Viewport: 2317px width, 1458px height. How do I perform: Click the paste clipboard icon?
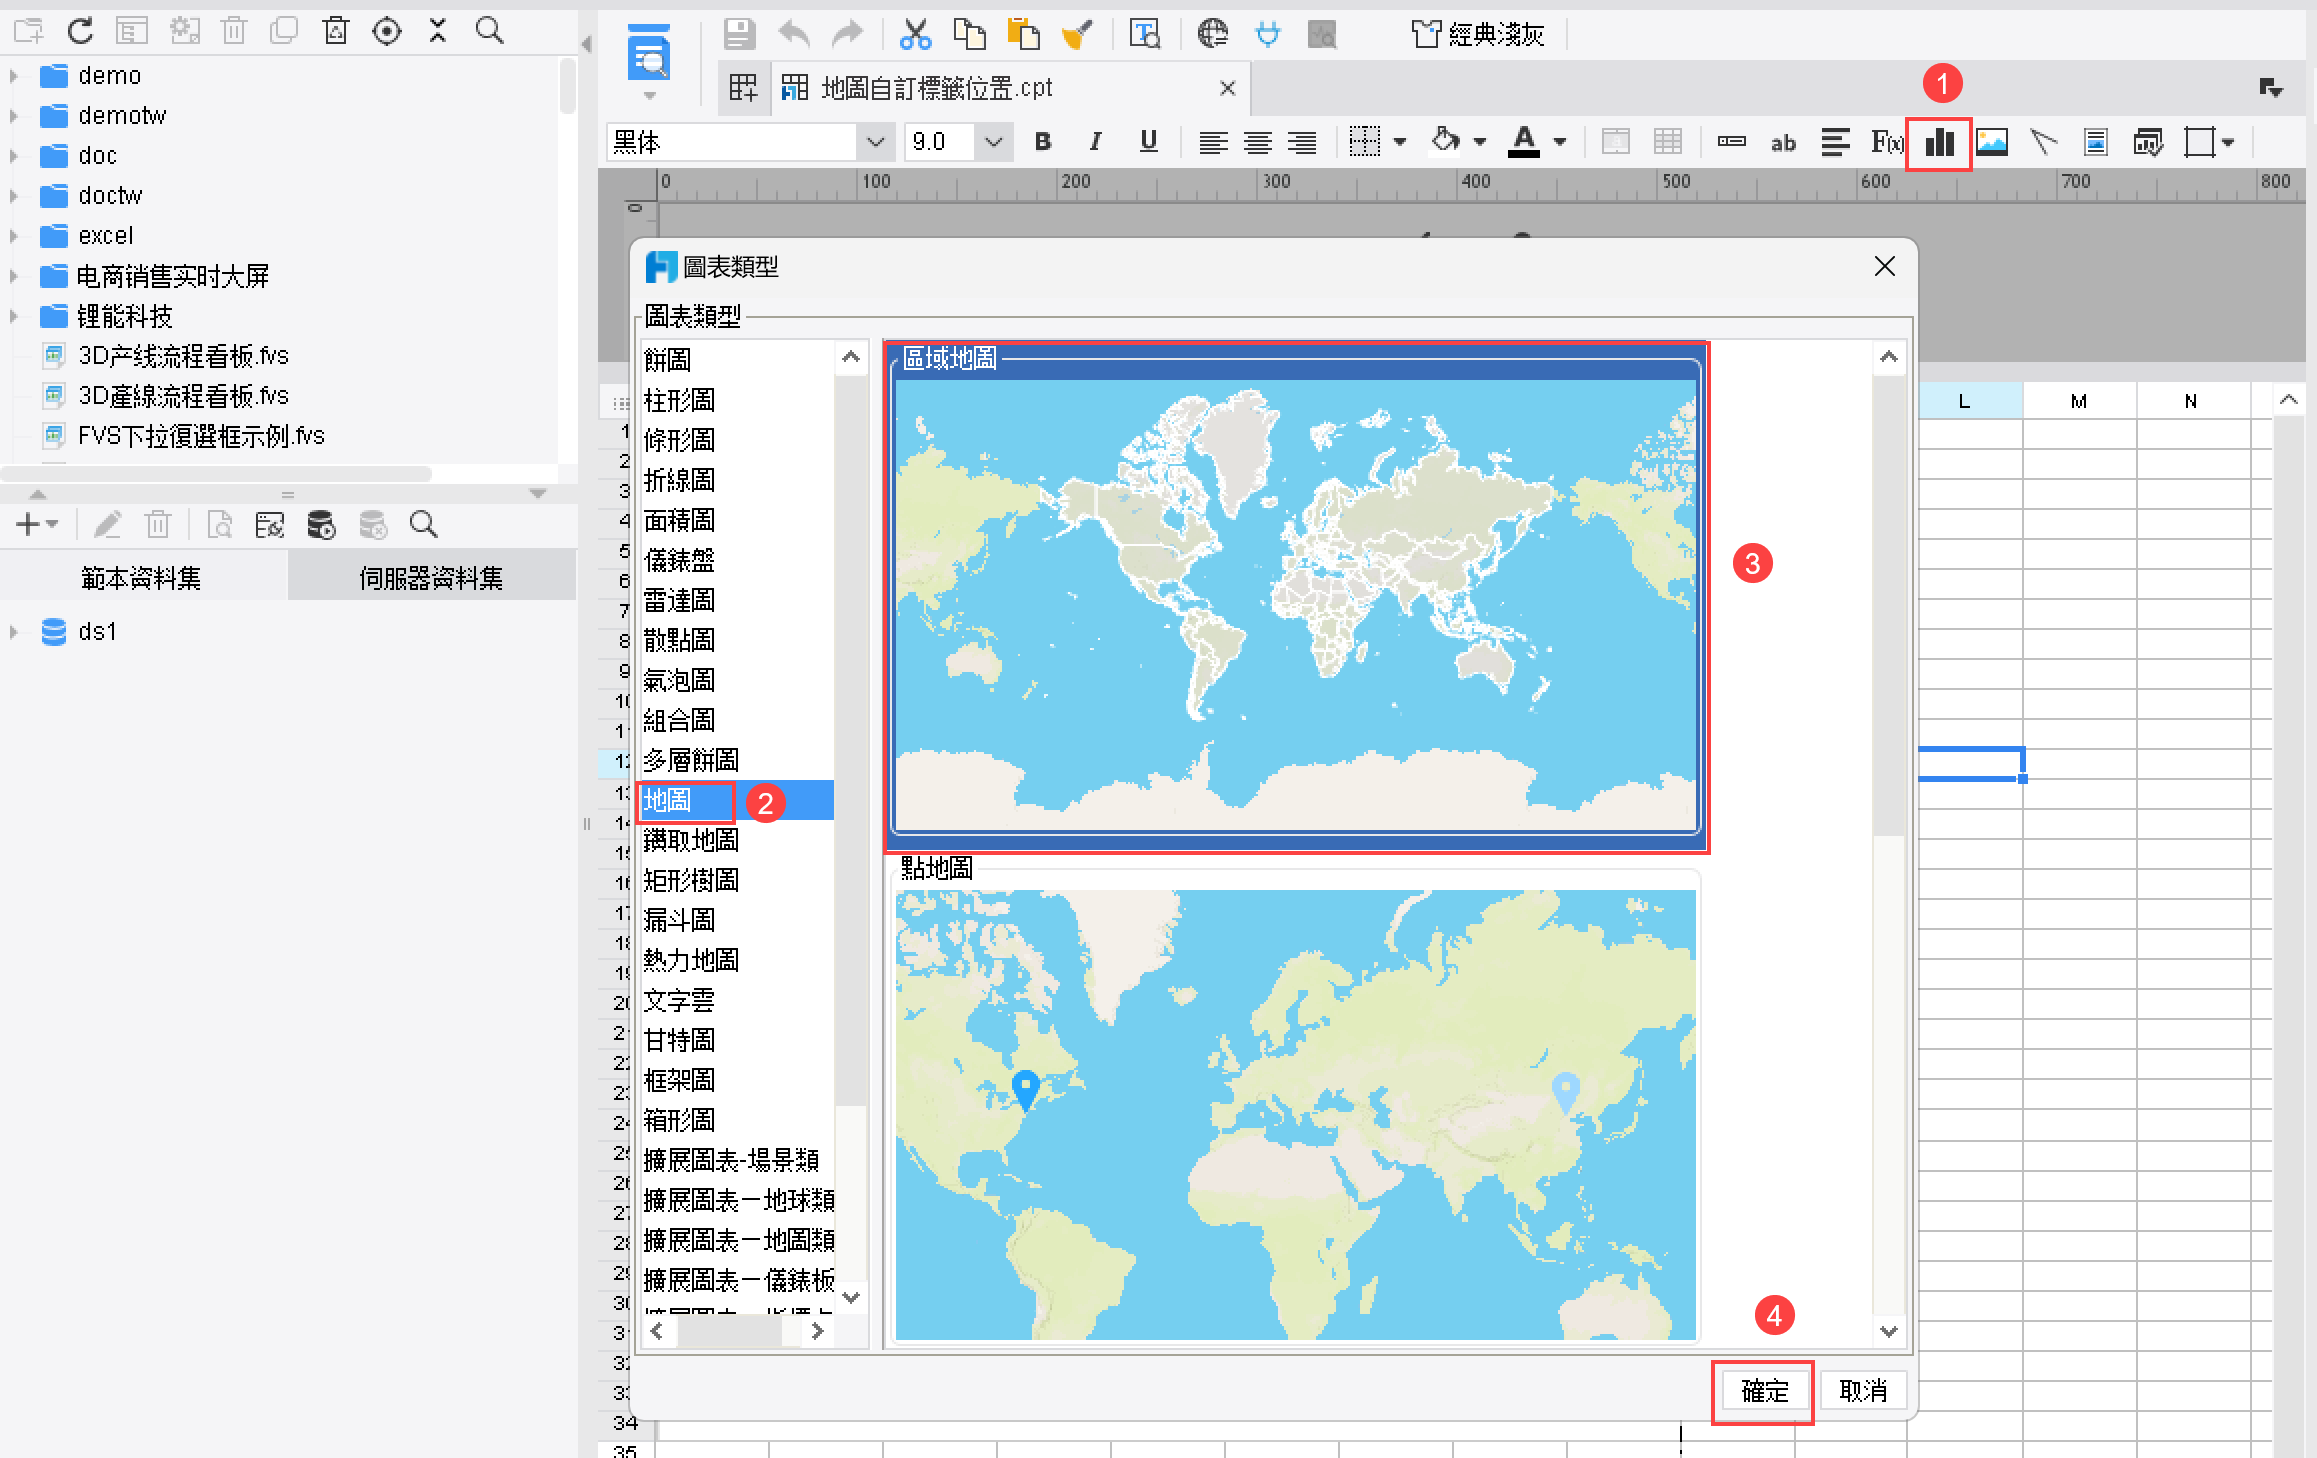point(1023,34)
